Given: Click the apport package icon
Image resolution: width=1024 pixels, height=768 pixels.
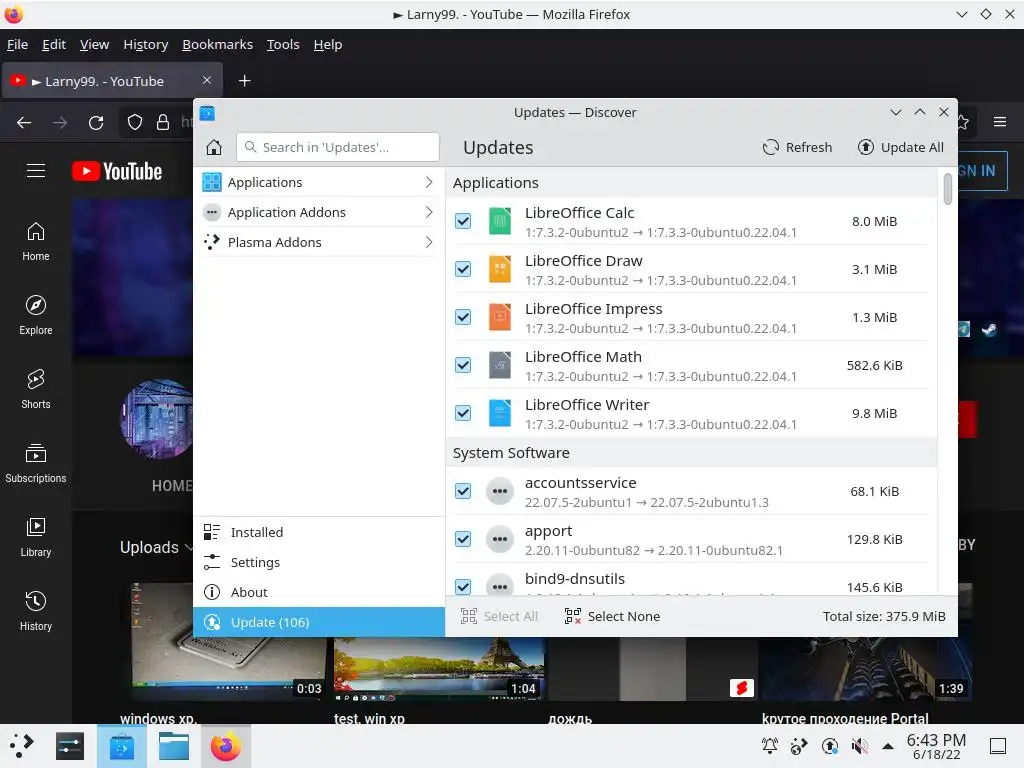Looking at the screenshot, I should (500, 539).
